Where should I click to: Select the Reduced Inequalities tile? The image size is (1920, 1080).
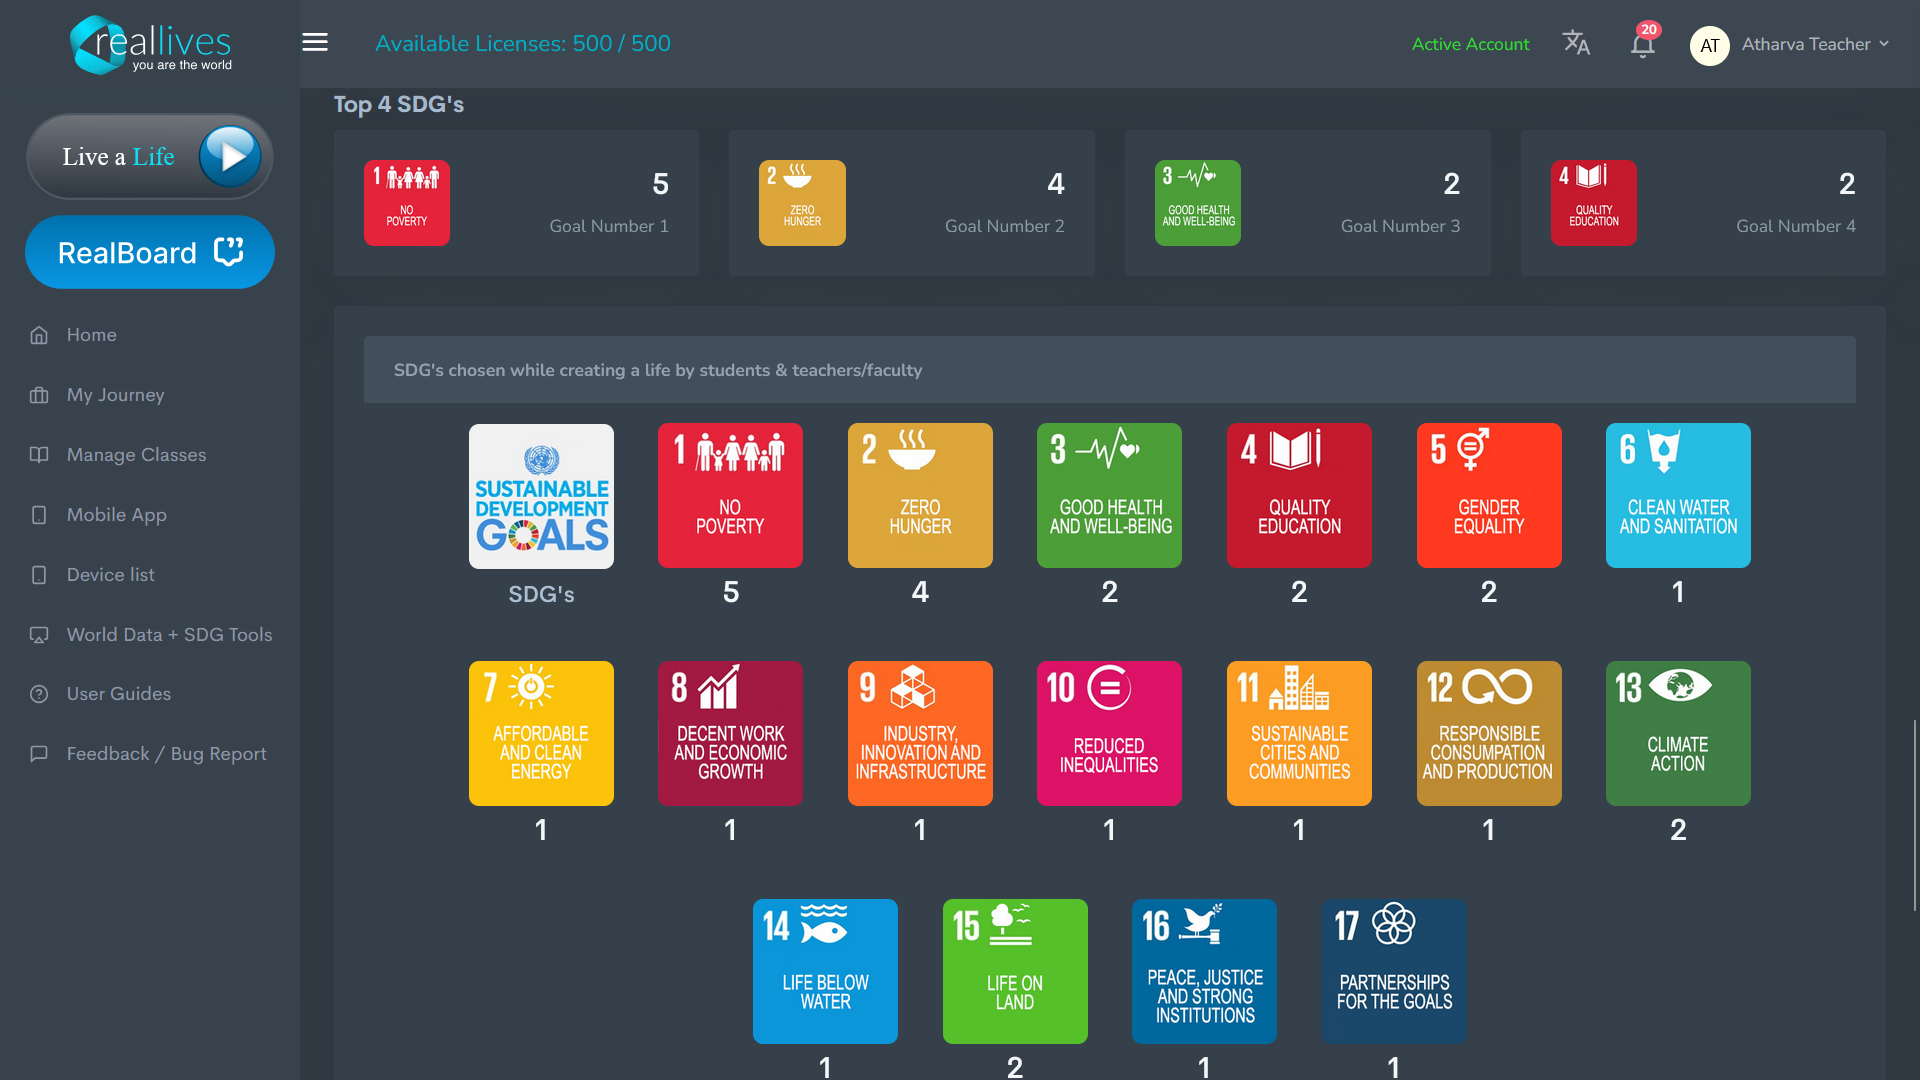pos(1109,733)
